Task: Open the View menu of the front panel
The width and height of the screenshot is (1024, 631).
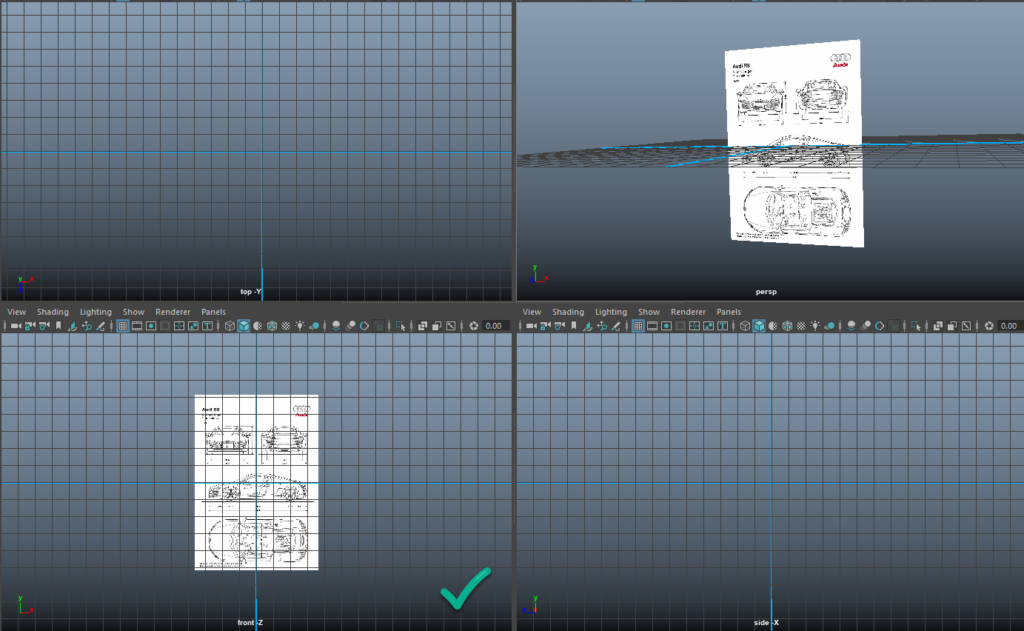Action: [16, 312]
